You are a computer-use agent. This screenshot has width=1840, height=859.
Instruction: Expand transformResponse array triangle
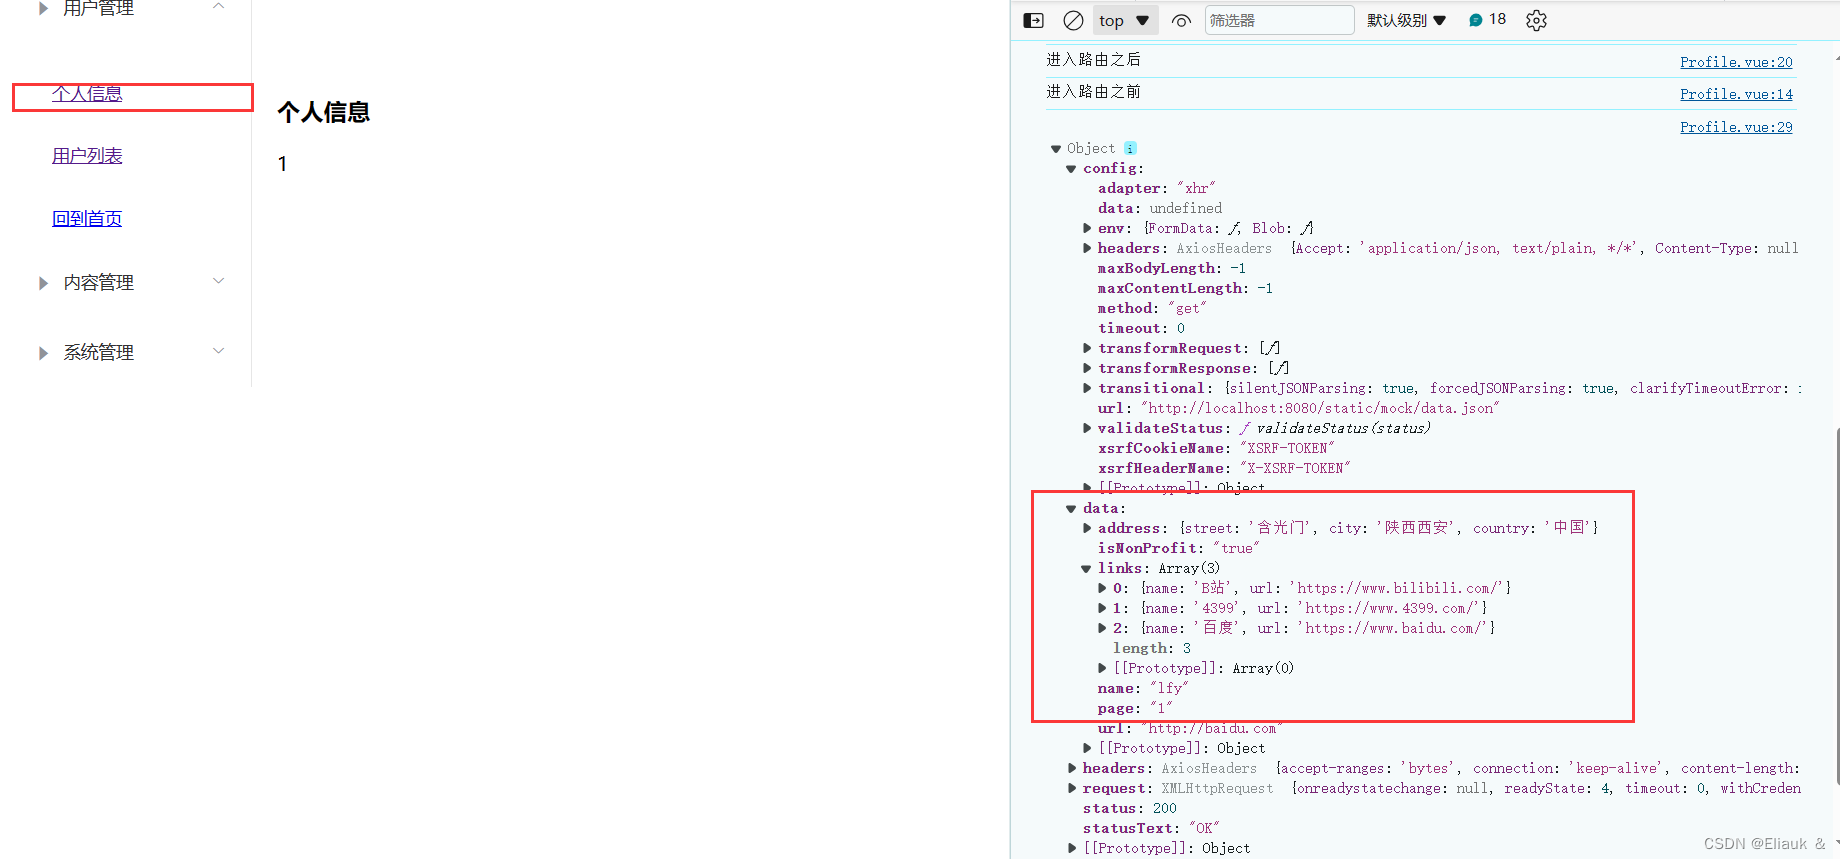pyautogui.click(x=1087, y=368)
